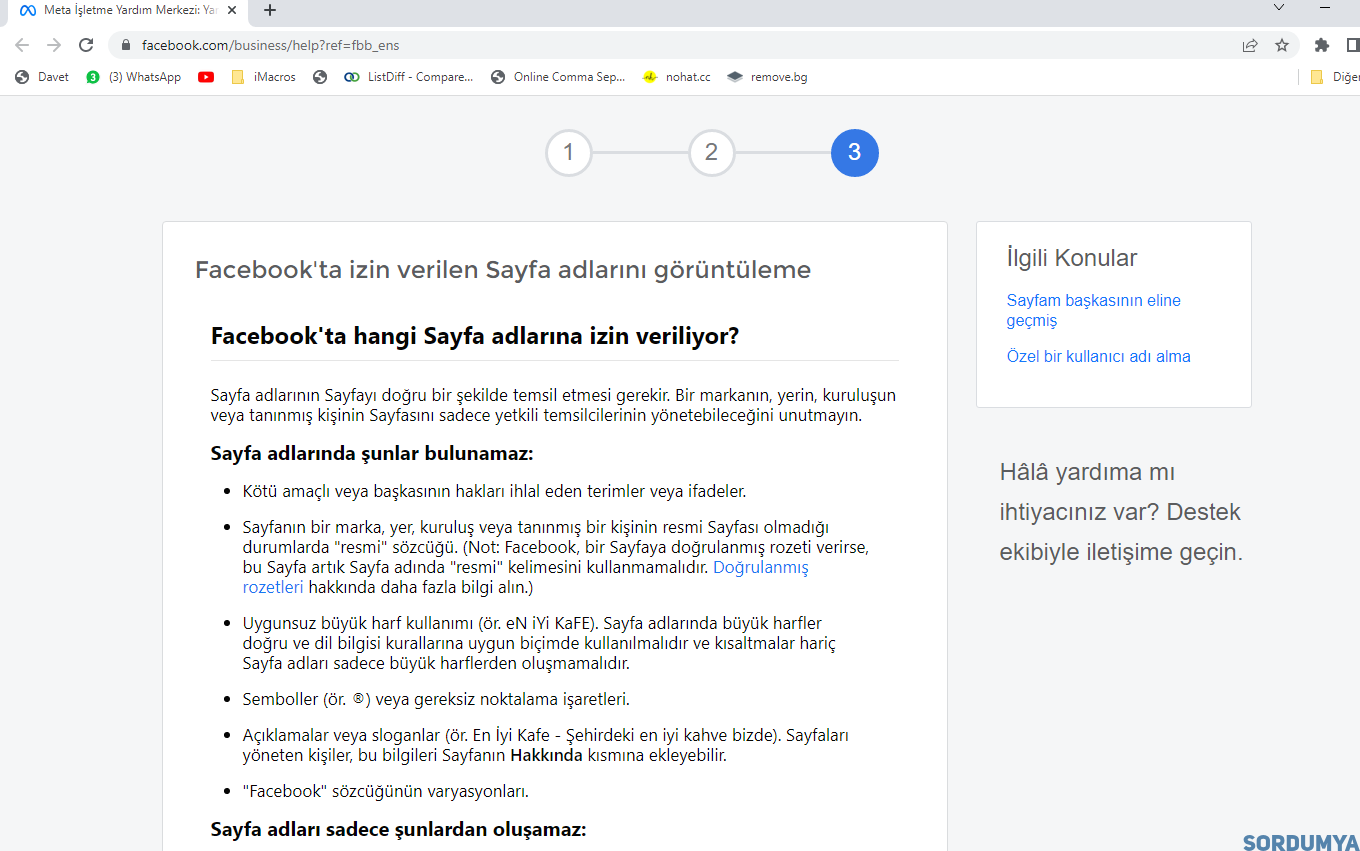Click the Hâlâ yardıma mı ihtiyacınız var text
Viewport: 1360px width, 851px height.
tap(1120, 512)
